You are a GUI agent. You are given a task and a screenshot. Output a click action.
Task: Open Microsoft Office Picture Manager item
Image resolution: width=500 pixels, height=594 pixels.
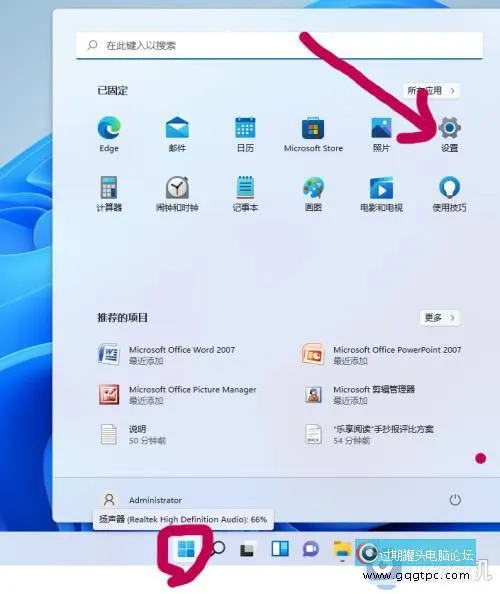[177, 394]
